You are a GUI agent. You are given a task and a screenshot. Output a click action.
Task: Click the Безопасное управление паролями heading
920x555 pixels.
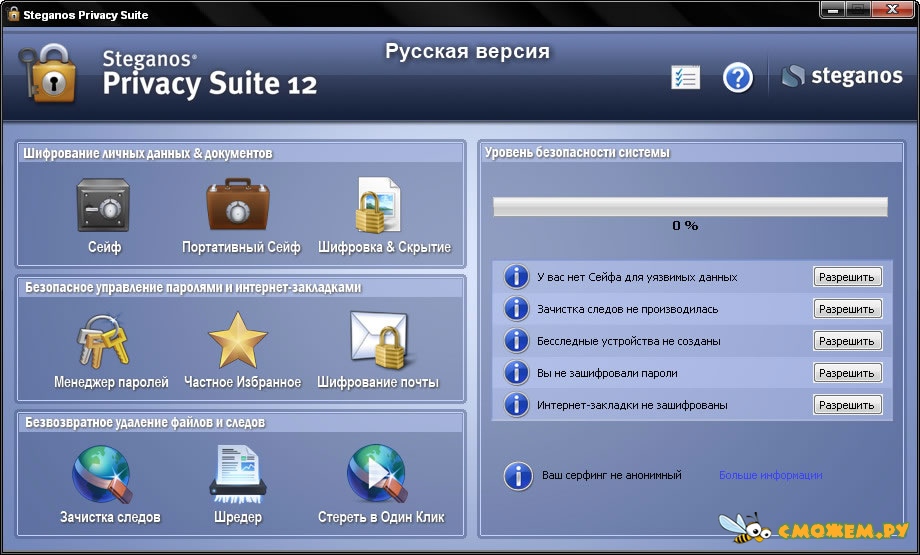click(x=193, y=287)
